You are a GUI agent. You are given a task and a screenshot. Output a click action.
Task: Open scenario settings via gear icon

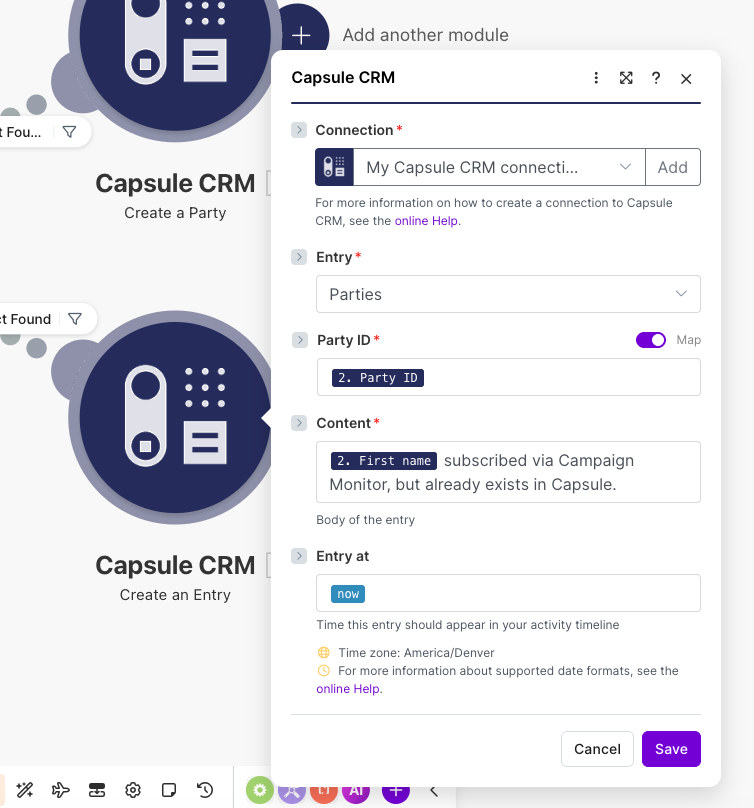coord(133,790)
